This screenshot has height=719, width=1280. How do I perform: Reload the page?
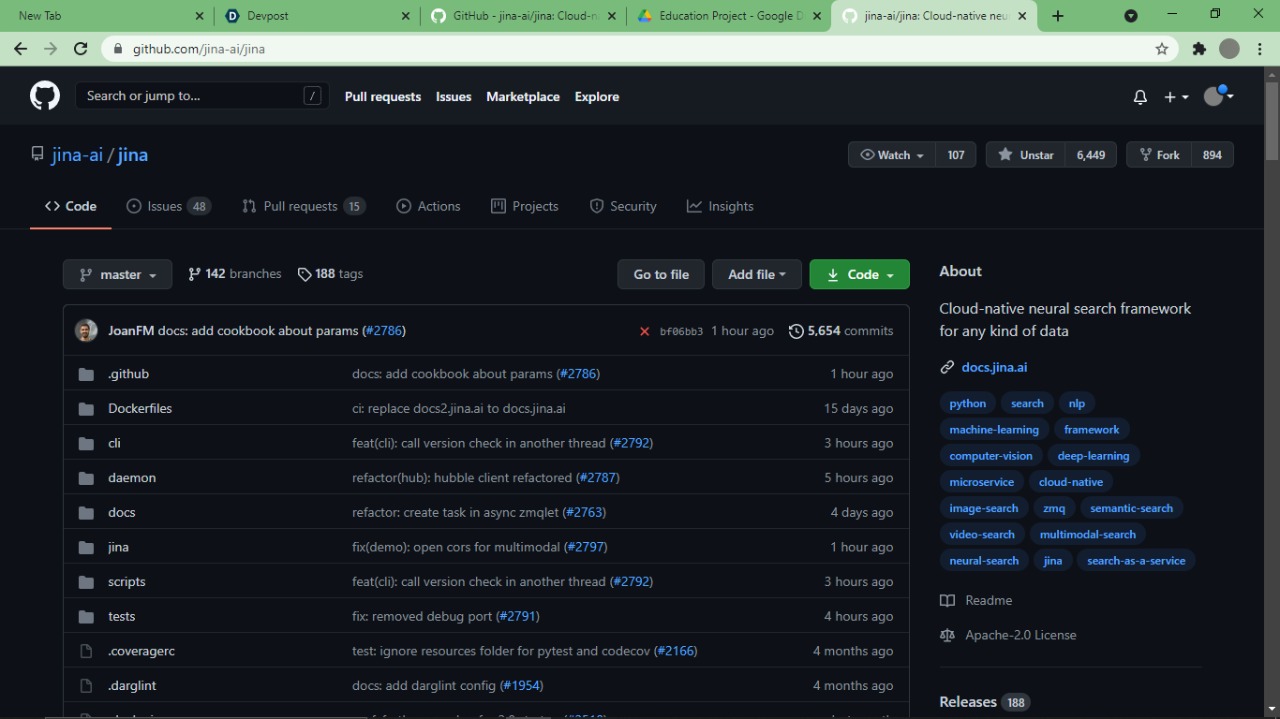coord(81,48)
